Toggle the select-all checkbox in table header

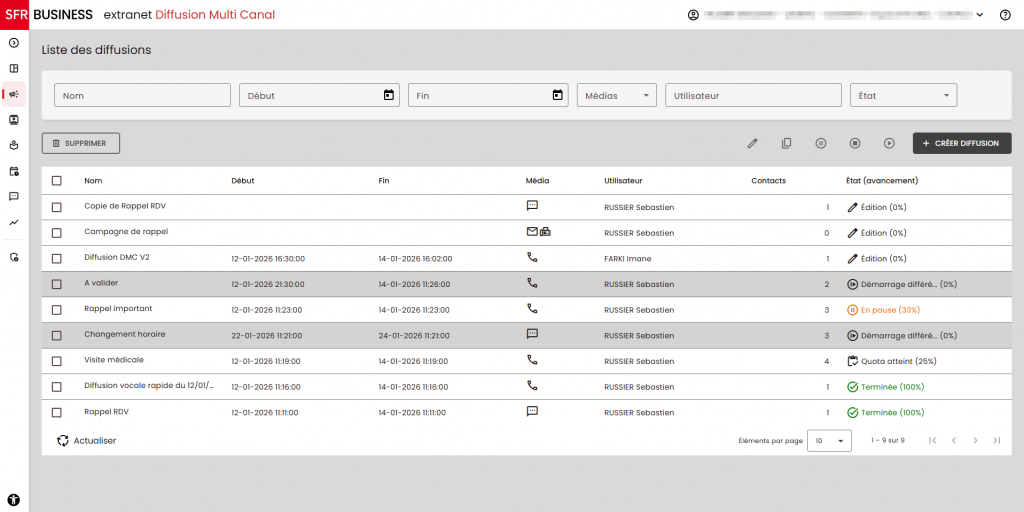(x=57, y=181)
